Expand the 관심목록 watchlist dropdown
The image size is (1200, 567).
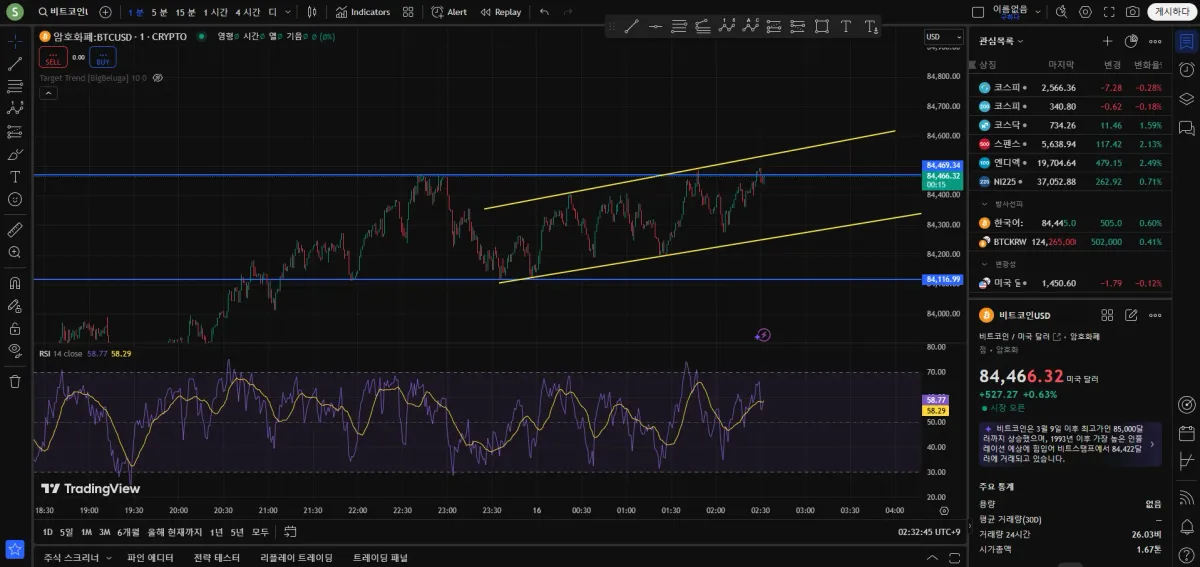tap(1002, 41)
